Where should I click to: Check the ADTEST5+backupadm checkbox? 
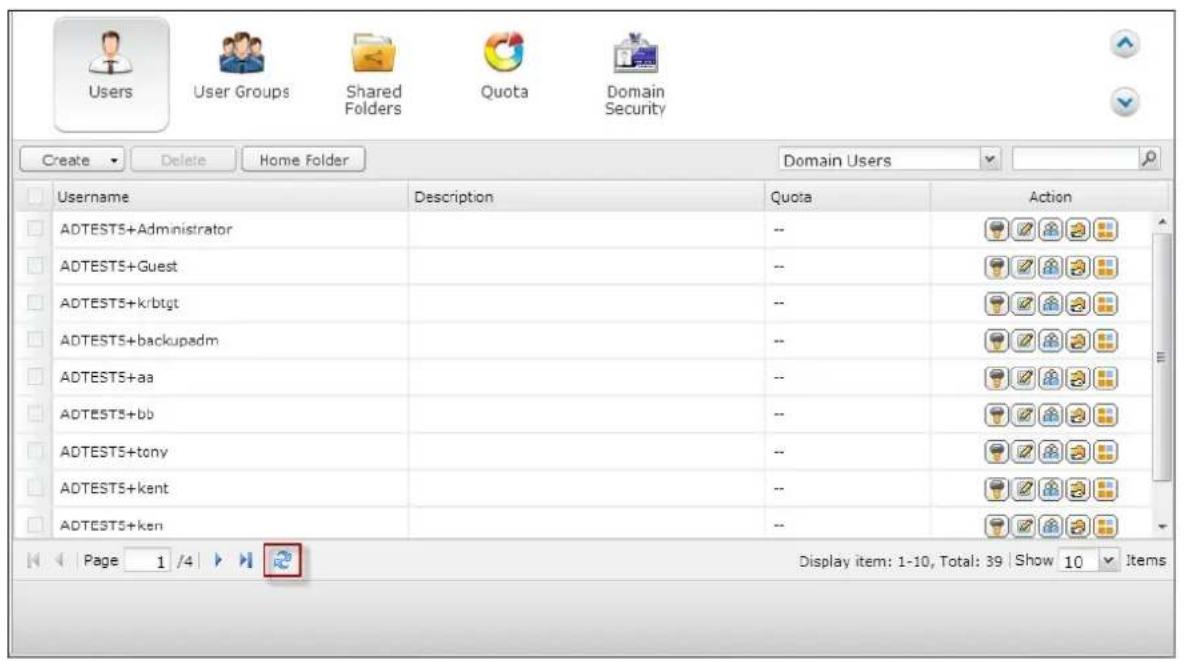click(35, 340)
